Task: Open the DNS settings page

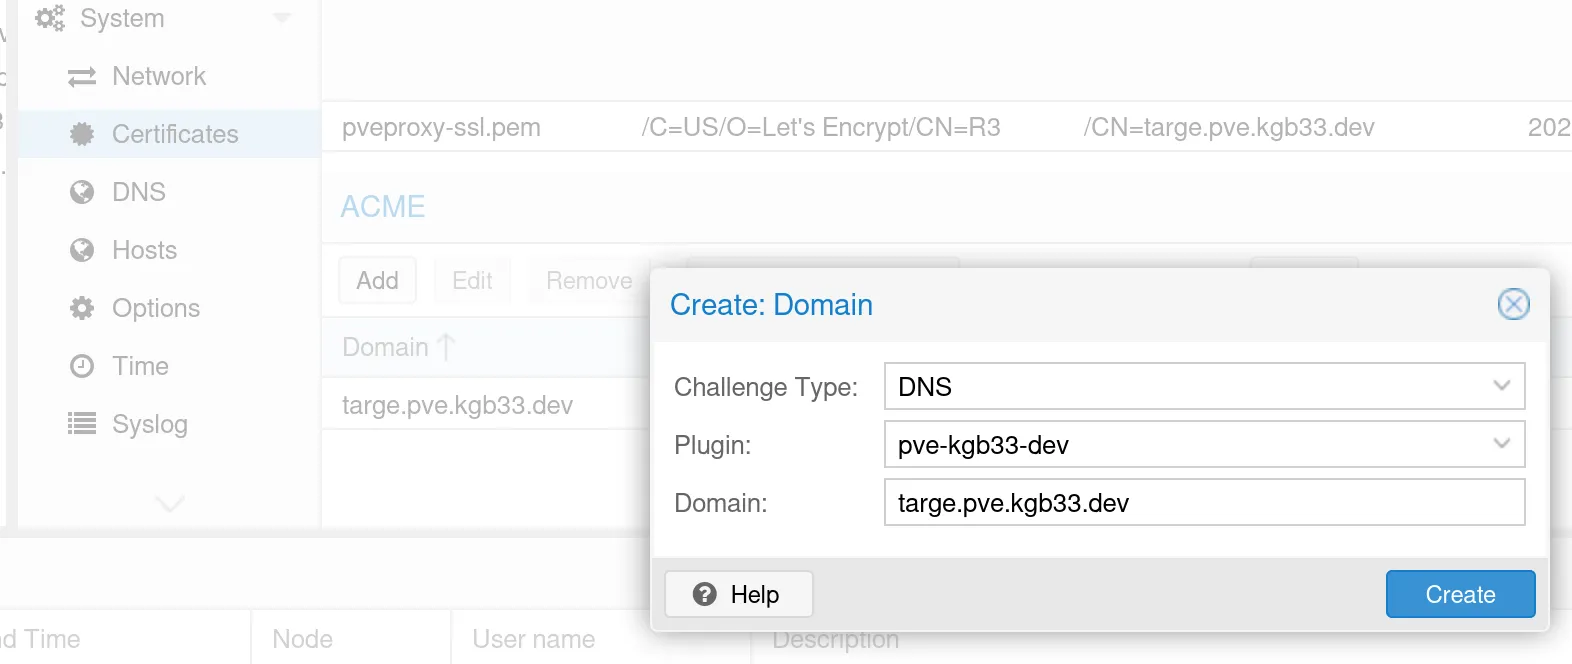Action: point(168,192)
